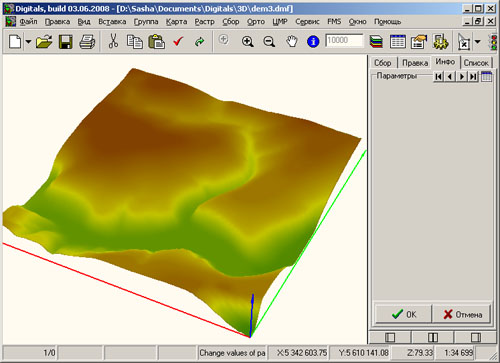The height and width of the screenshot is (363, 500).
Task: Expand the New document dropdown arrow
Action: coord(28,42)
